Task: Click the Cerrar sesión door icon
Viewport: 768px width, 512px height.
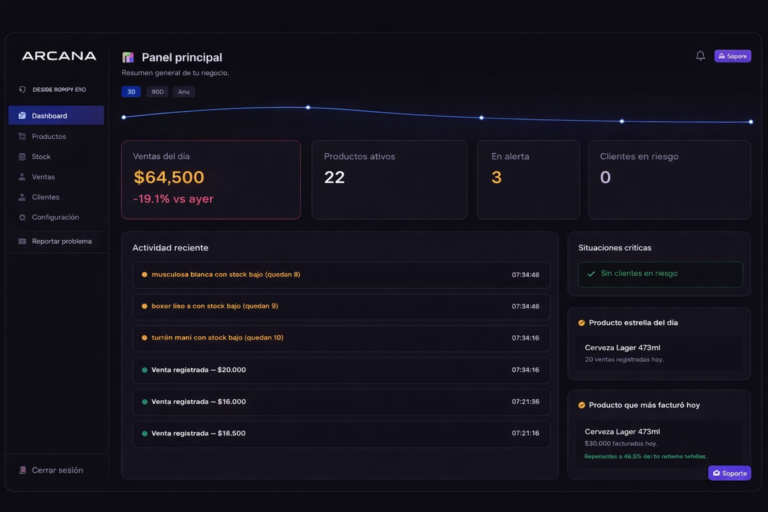Action: (x=22, y=470)
